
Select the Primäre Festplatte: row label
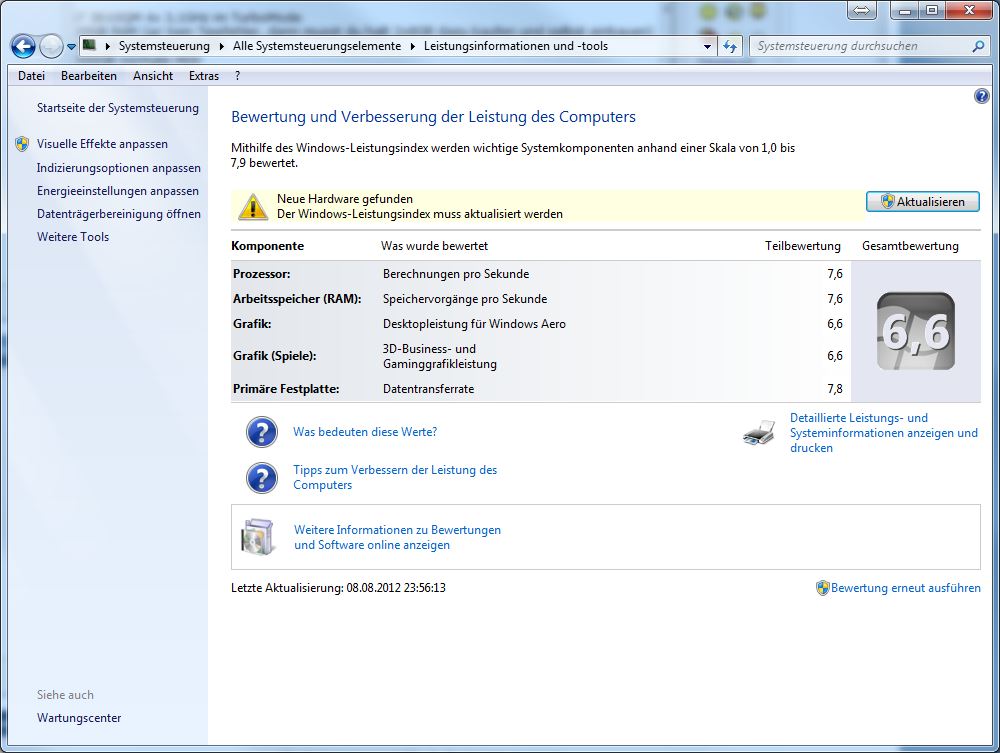(286, 388)
